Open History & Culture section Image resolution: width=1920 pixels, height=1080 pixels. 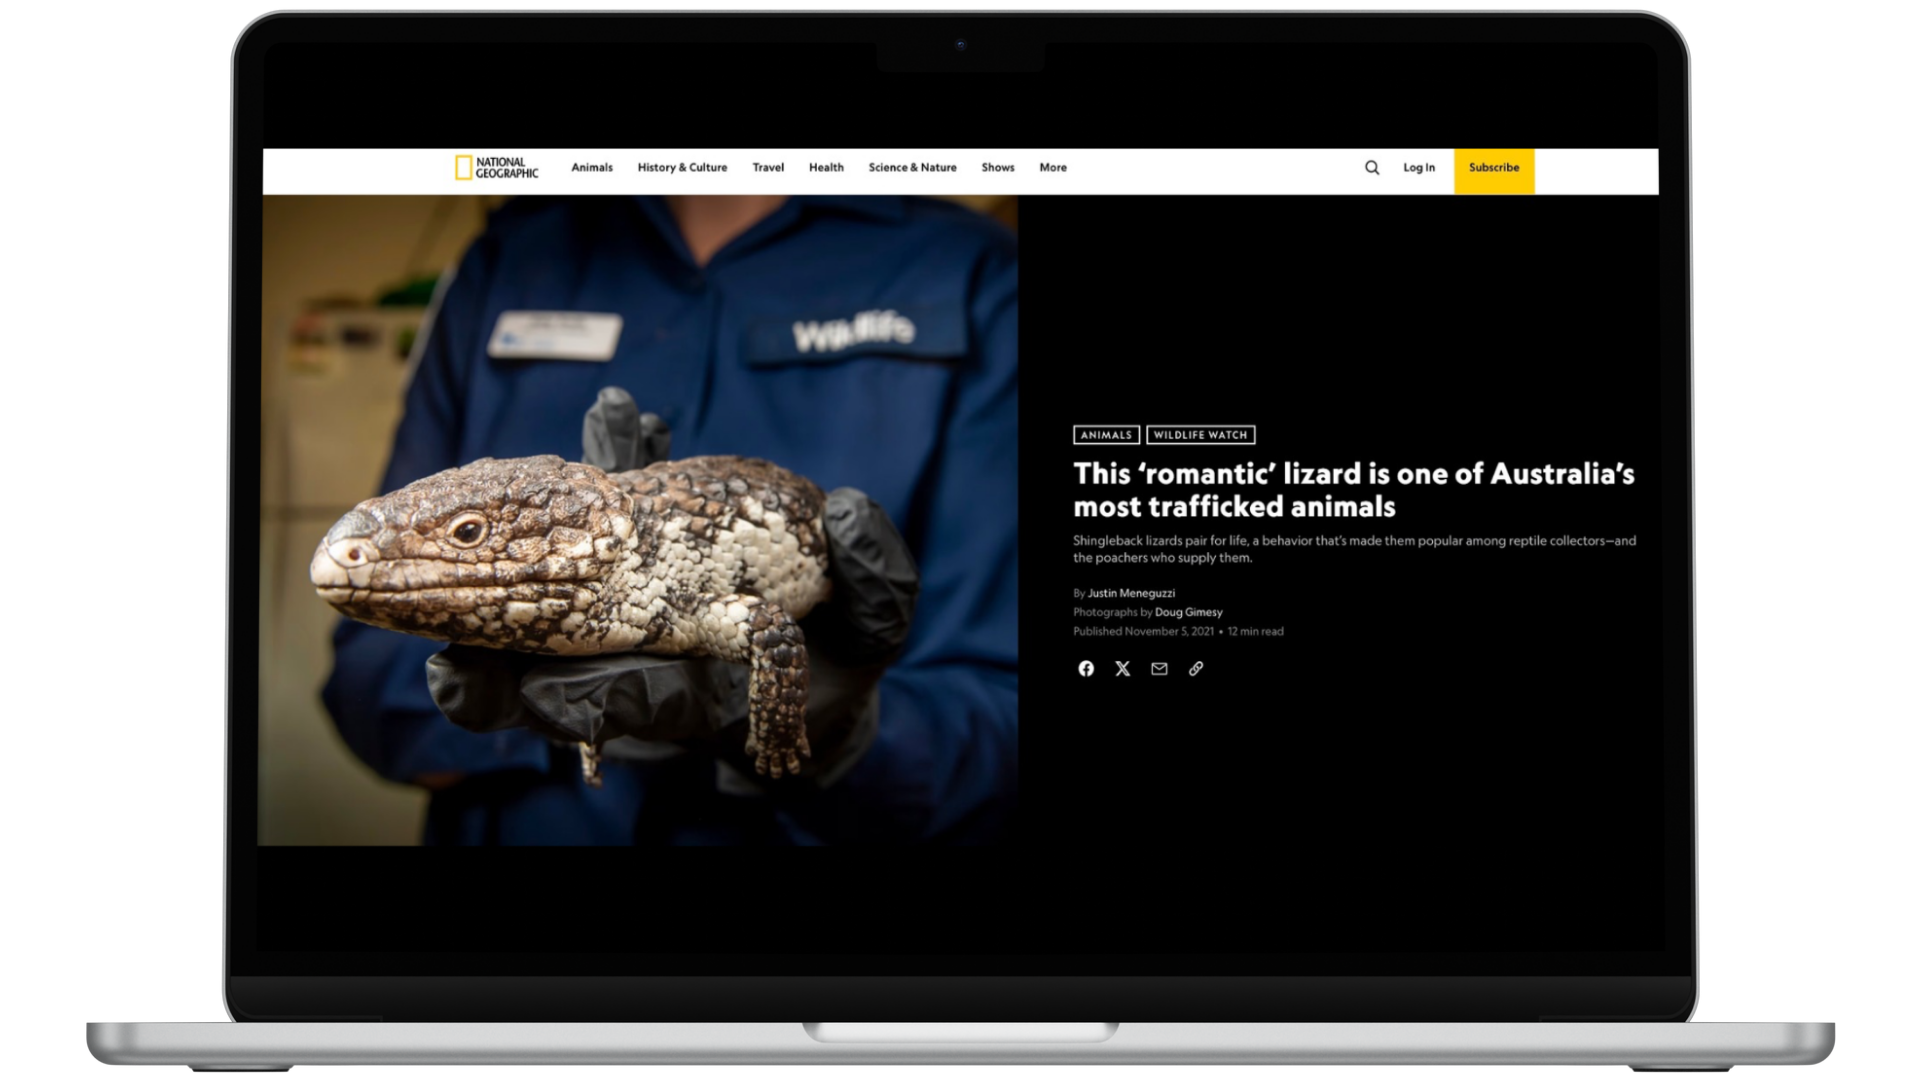682,168
